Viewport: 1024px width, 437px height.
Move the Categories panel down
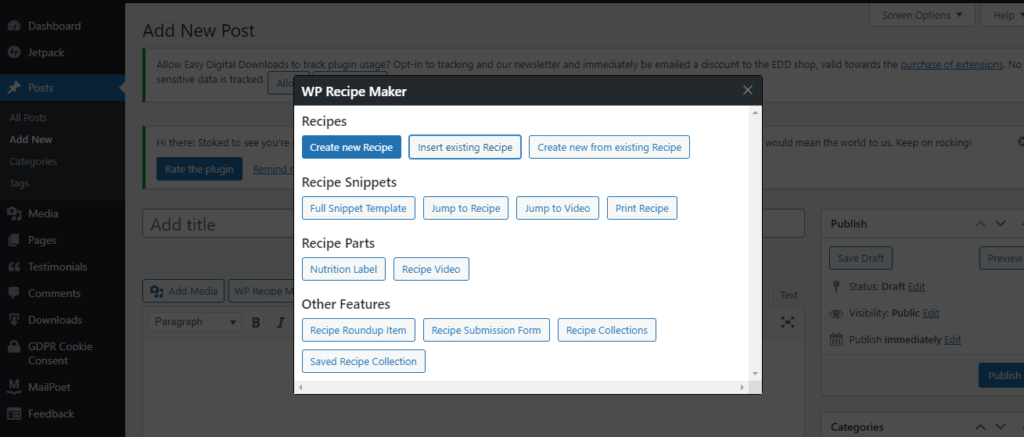(1000, 427)
